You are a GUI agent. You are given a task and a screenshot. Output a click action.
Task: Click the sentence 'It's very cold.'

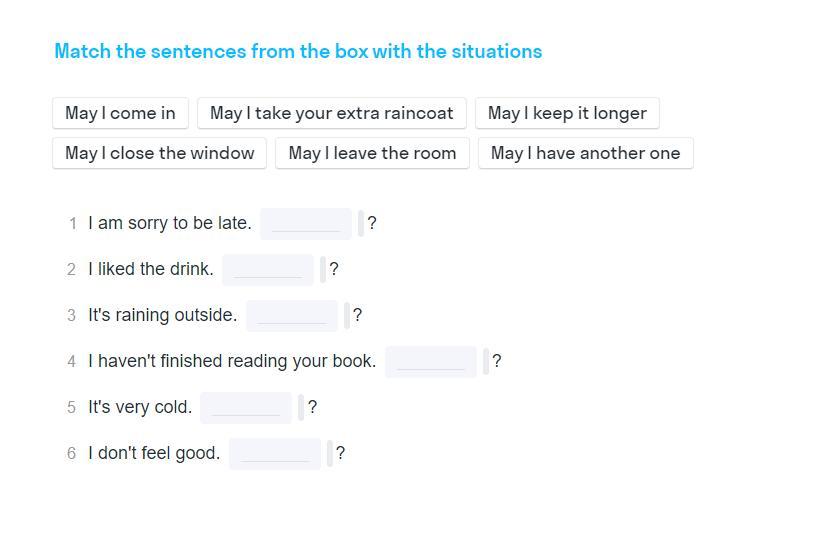(x=139, y=407)
